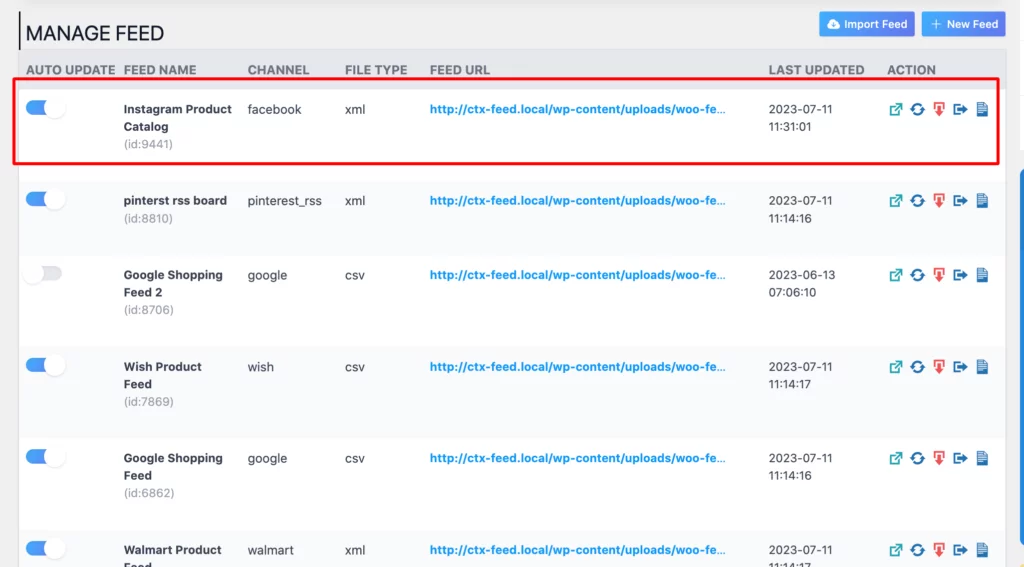This screenshot has width=1024, height=567.
Task: Regenerate the pinterst rss board feed
Action: click(x=918, y=201)
